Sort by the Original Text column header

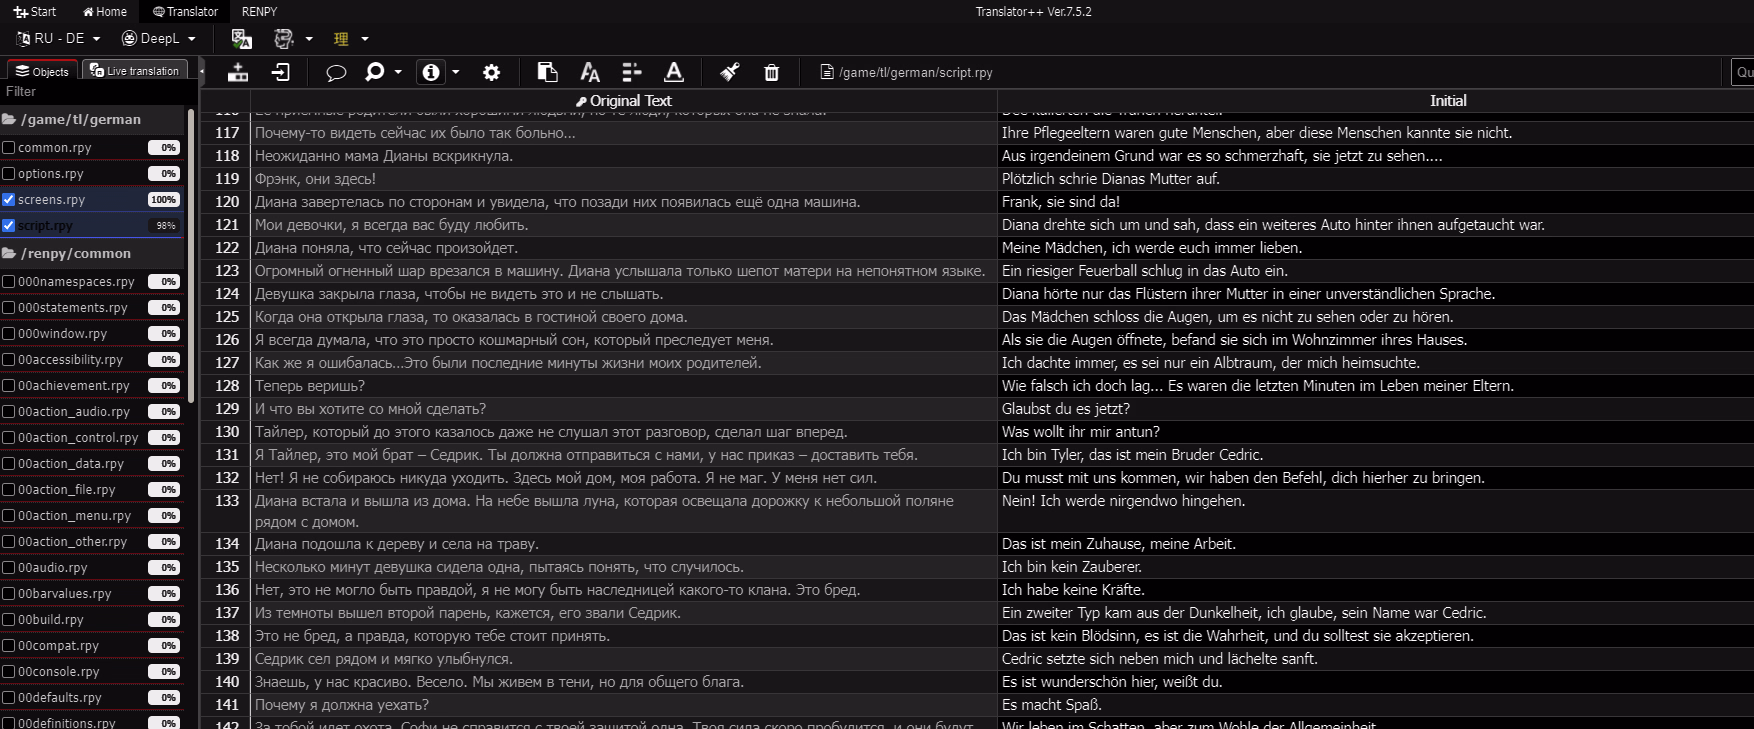coord(623,101)
